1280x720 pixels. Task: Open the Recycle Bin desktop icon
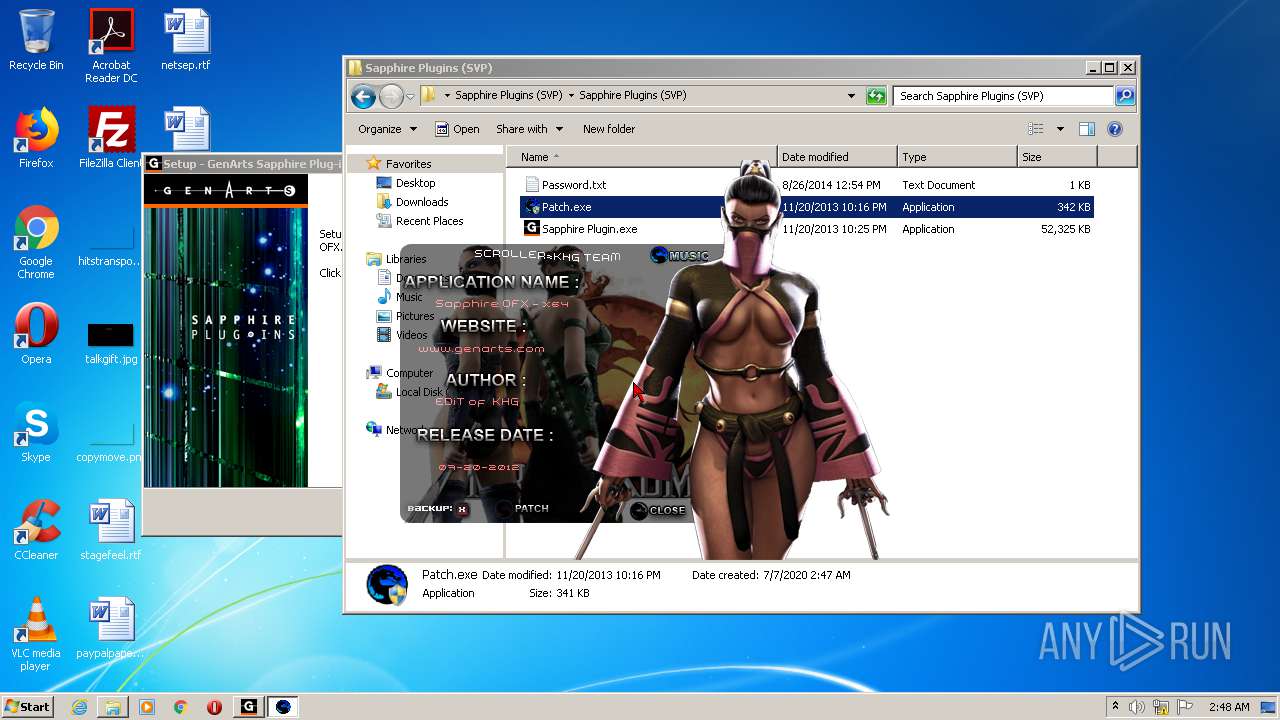(x=36, y=40)
